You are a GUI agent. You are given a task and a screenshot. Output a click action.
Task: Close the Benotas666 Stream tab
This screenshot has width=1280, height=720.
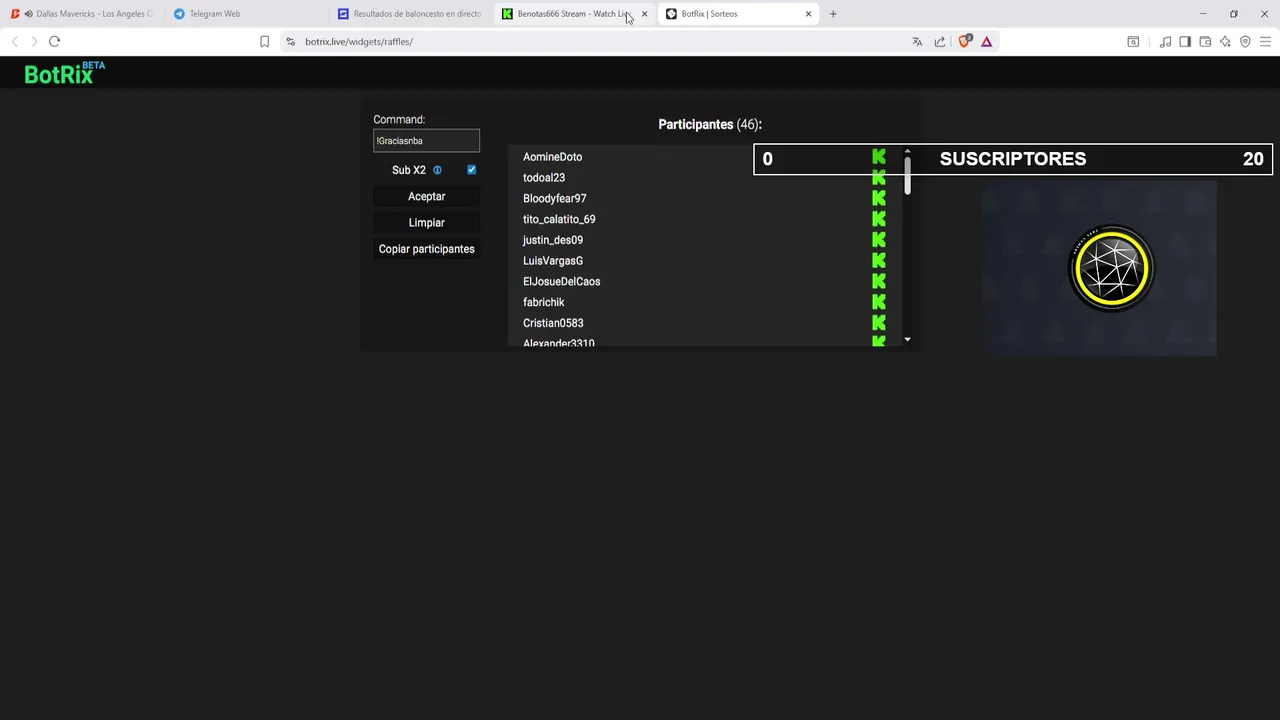pos(644,14)
